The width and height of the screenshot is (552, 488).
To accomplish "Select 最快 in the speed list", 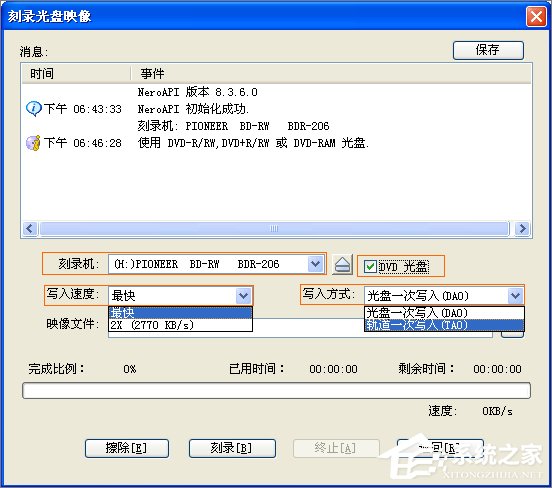I will pyautogui.click(x=181, y=313).
